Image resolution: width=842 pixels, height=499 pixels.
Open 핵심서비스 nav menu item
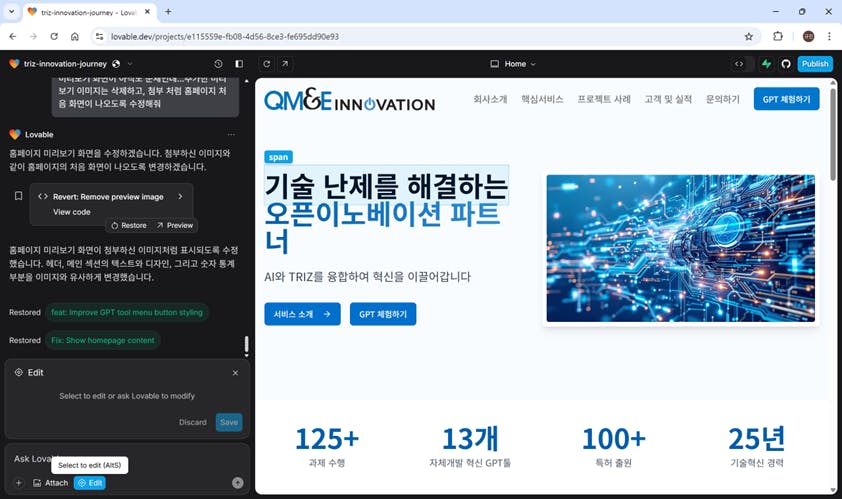pyautogui.click(x=542, y=99)
